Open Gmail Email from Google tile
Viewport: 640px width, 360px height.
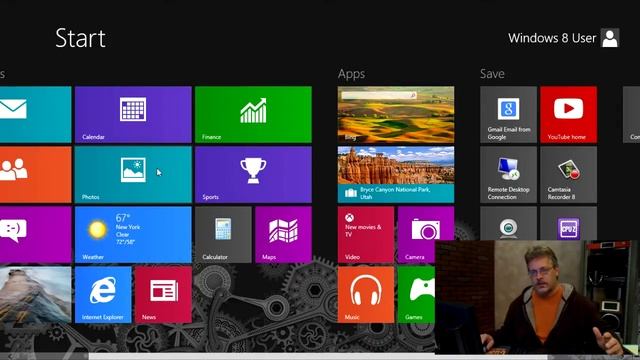point(508,114)
